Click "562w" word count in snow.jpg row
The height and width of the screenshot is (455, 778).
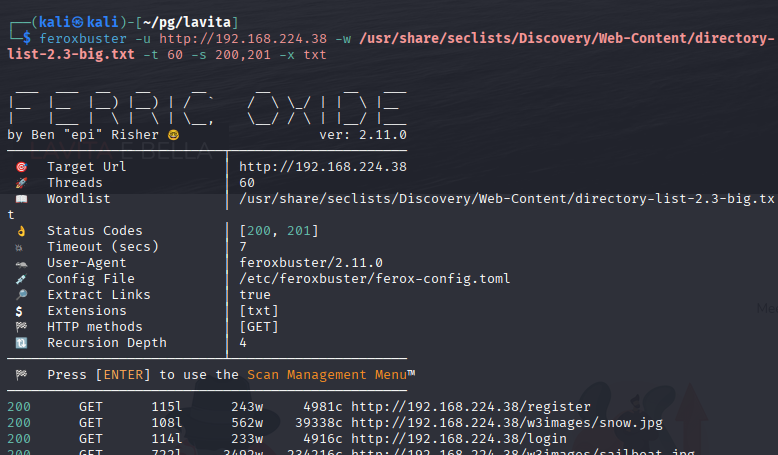pyautogui.click(x=247, y=423)
